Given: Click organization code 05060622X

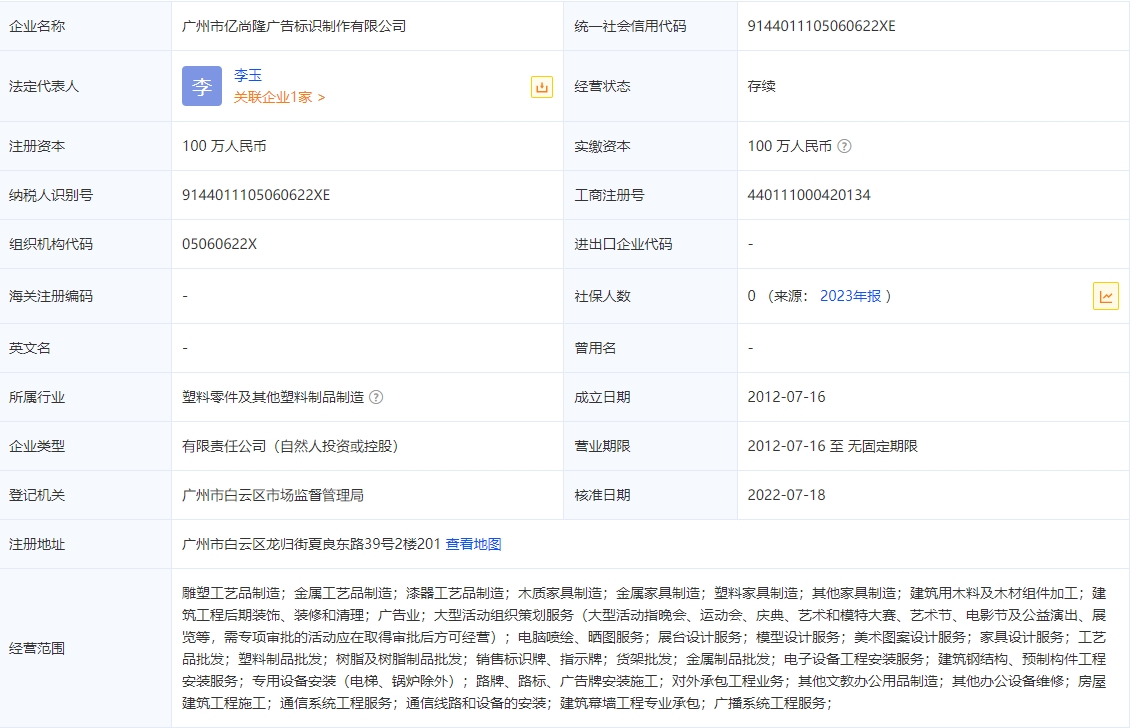Looking at the screenshot, I should pyautogui.click(x=219, y=244).
